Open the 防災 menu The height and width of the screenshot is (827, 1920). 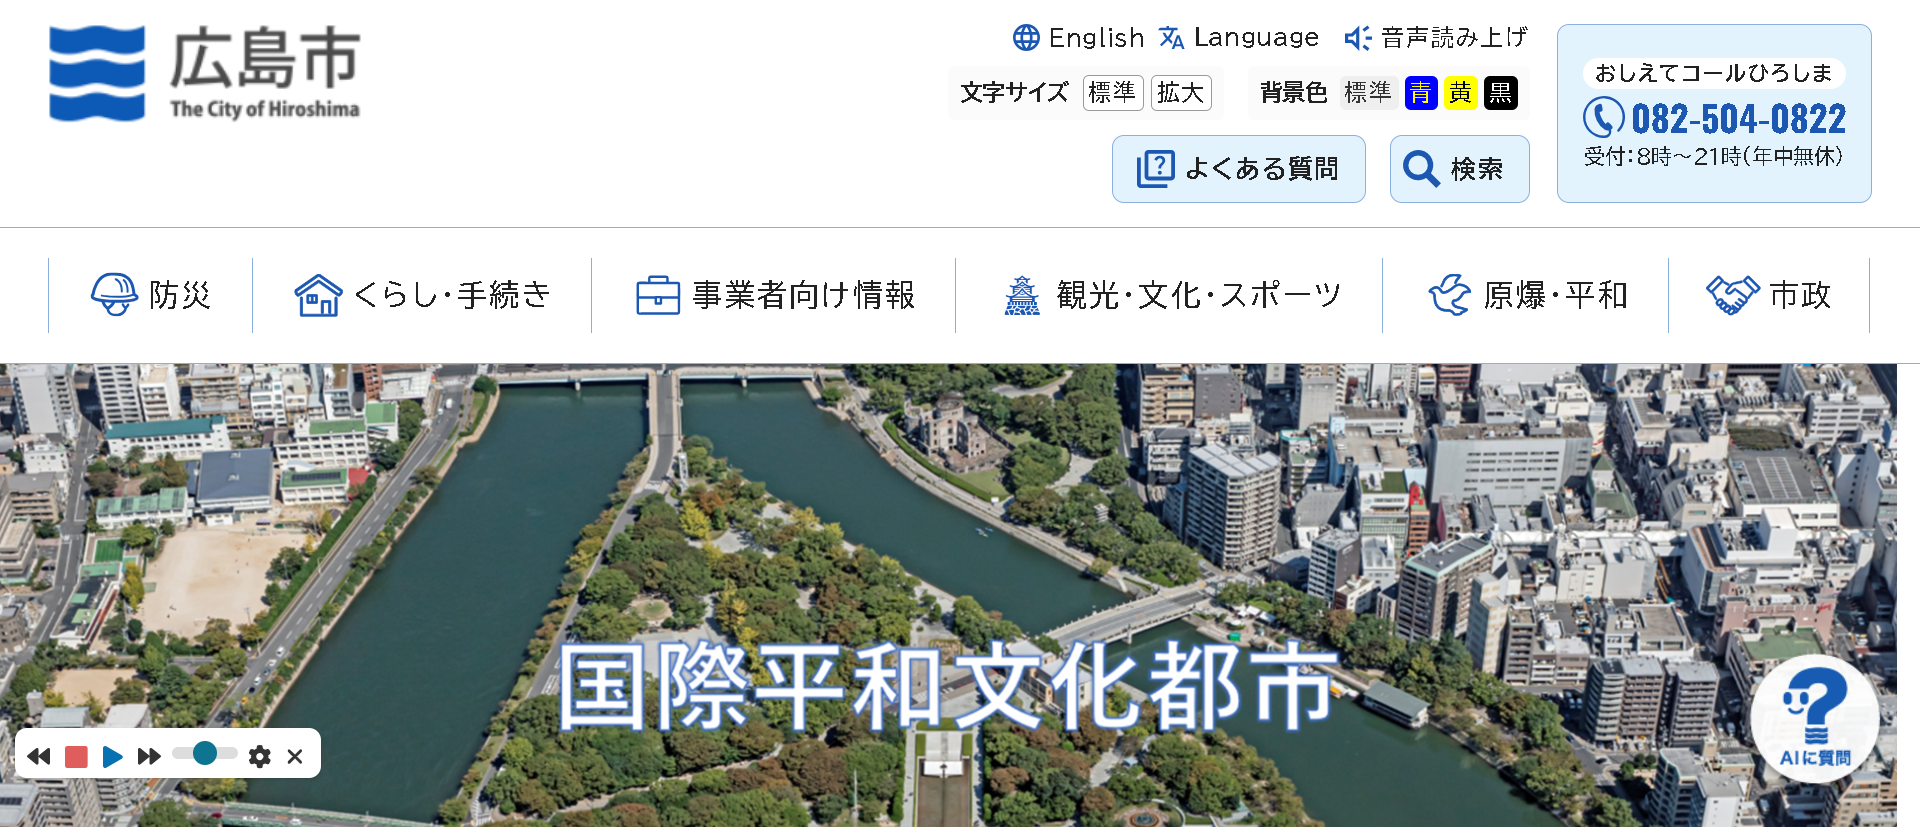[151, 295]
